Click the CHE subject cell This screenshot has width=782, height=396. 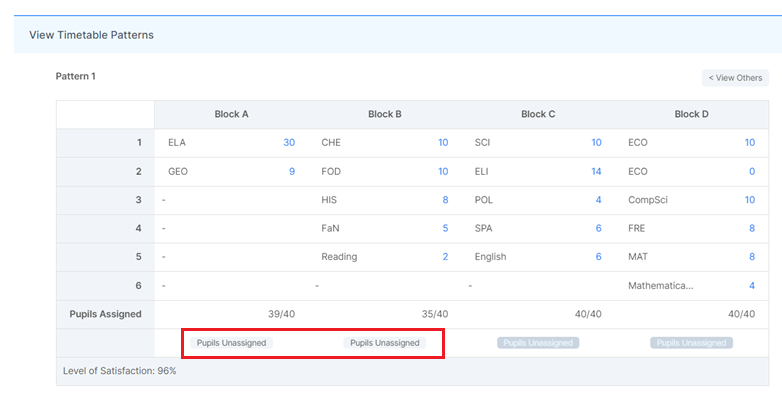point(331,143)
